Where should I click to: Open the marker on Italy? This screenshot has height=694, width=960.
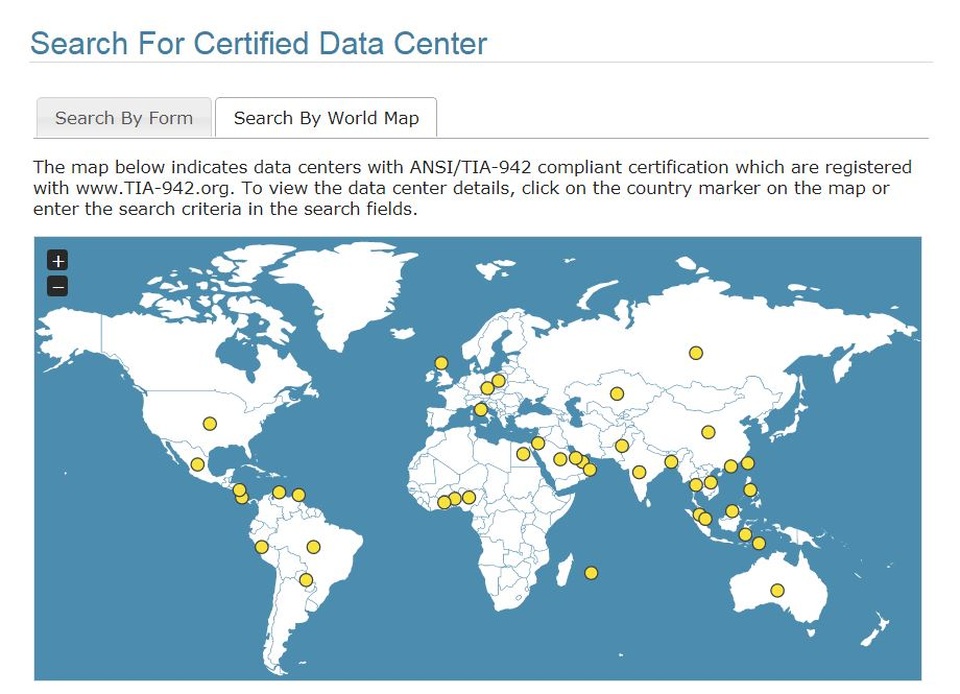pyautogui.click(x=481, y=409)
